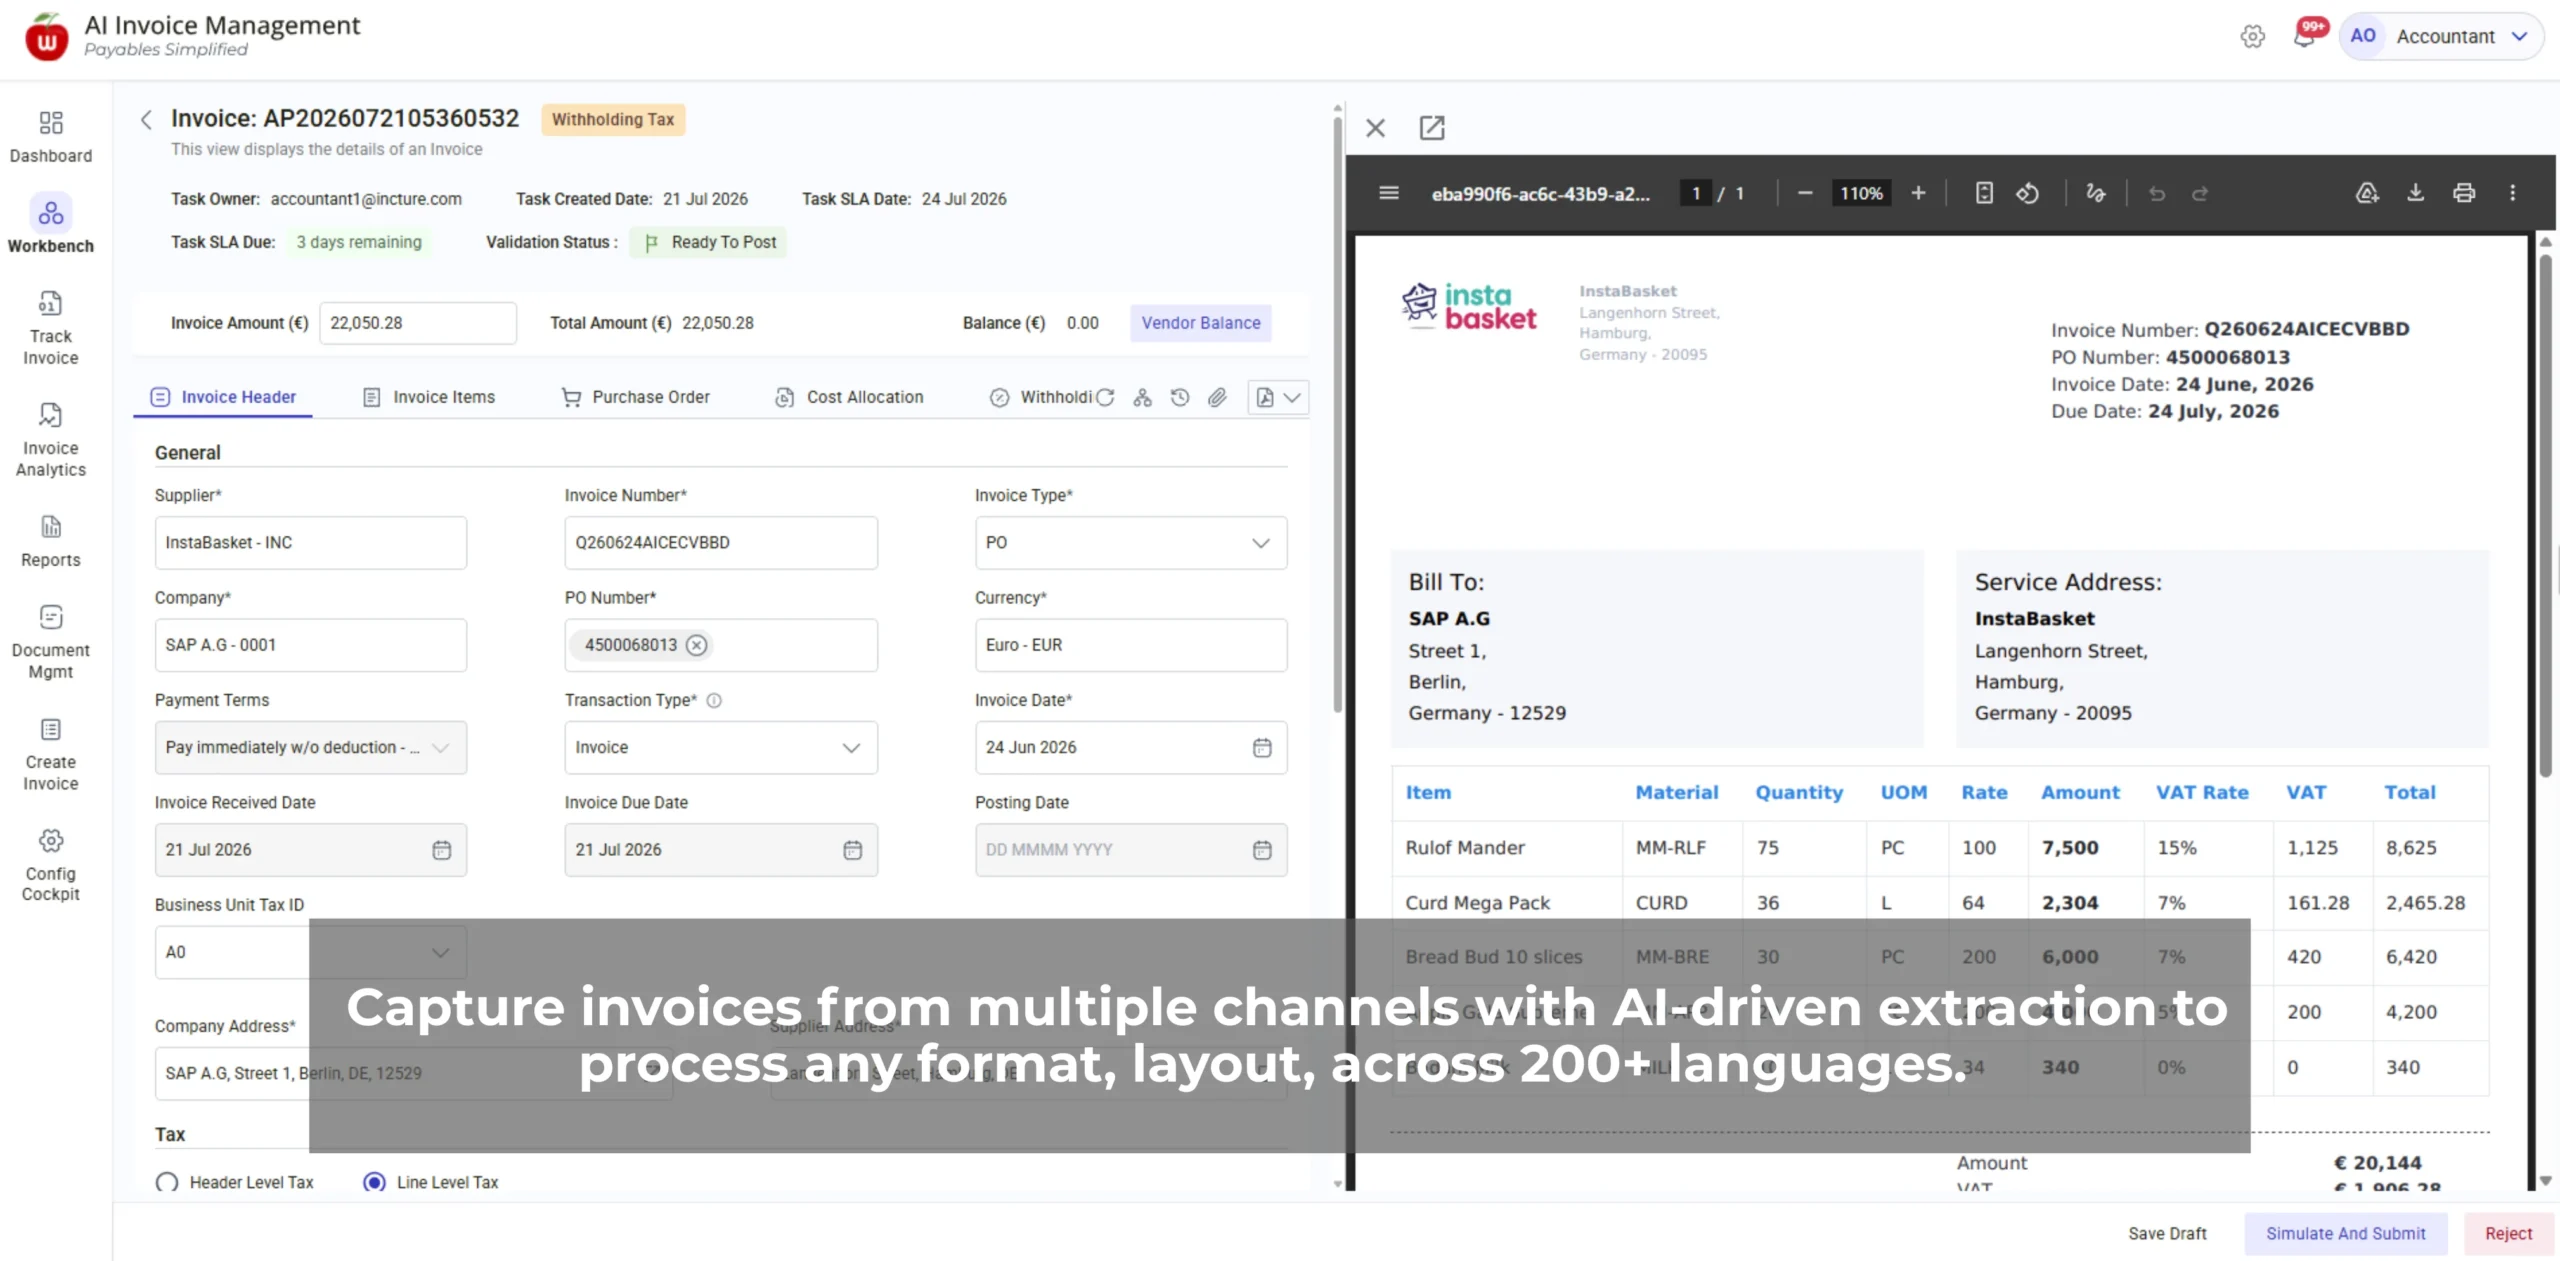The height and width of the screenshot is (1261, 2560).
Task: Switch to the Invoice Header tab
Action: tap(223, 397)
